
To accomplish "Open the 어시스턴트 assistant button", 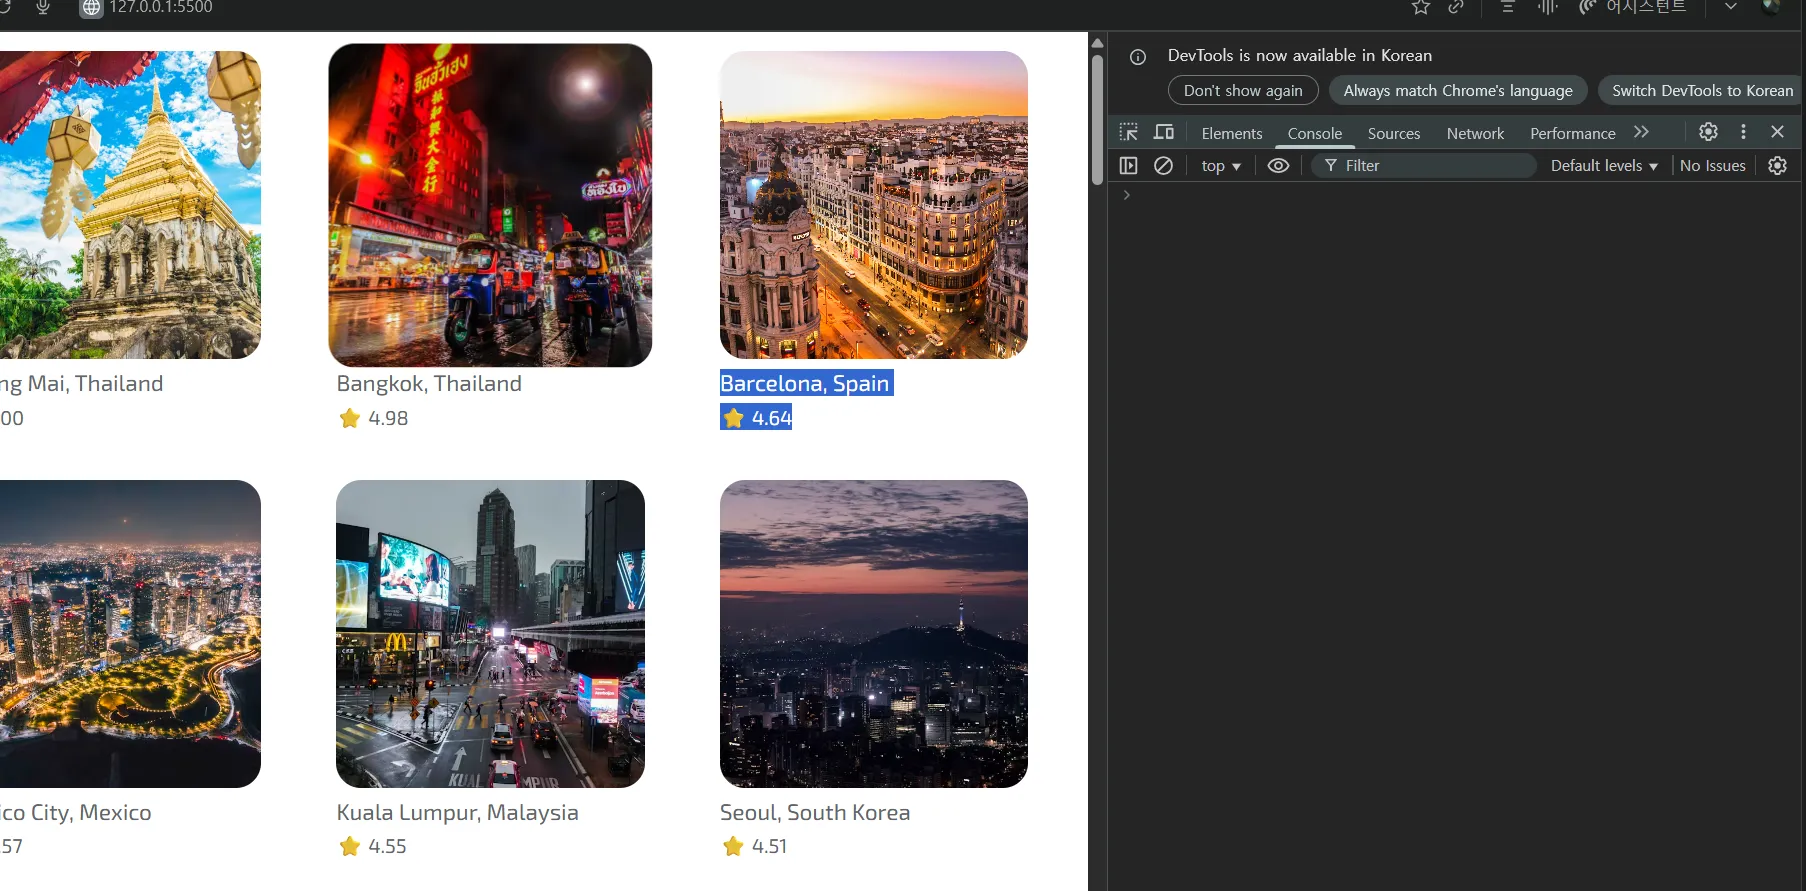I will (1632, 8).
